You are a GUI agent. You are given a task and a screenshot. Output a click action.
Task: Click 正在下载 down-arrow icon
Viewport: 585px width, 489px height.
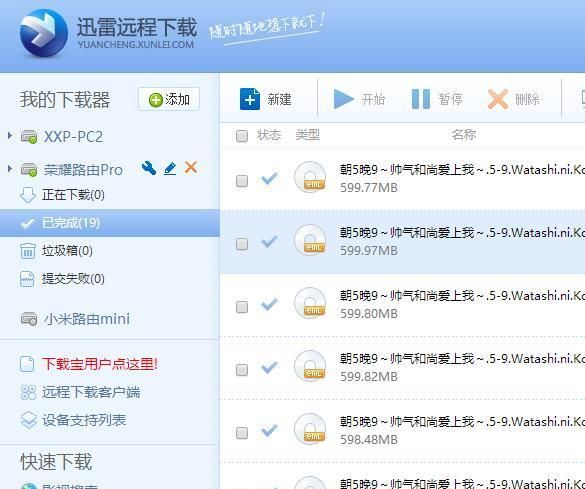[x=28, y=195]
